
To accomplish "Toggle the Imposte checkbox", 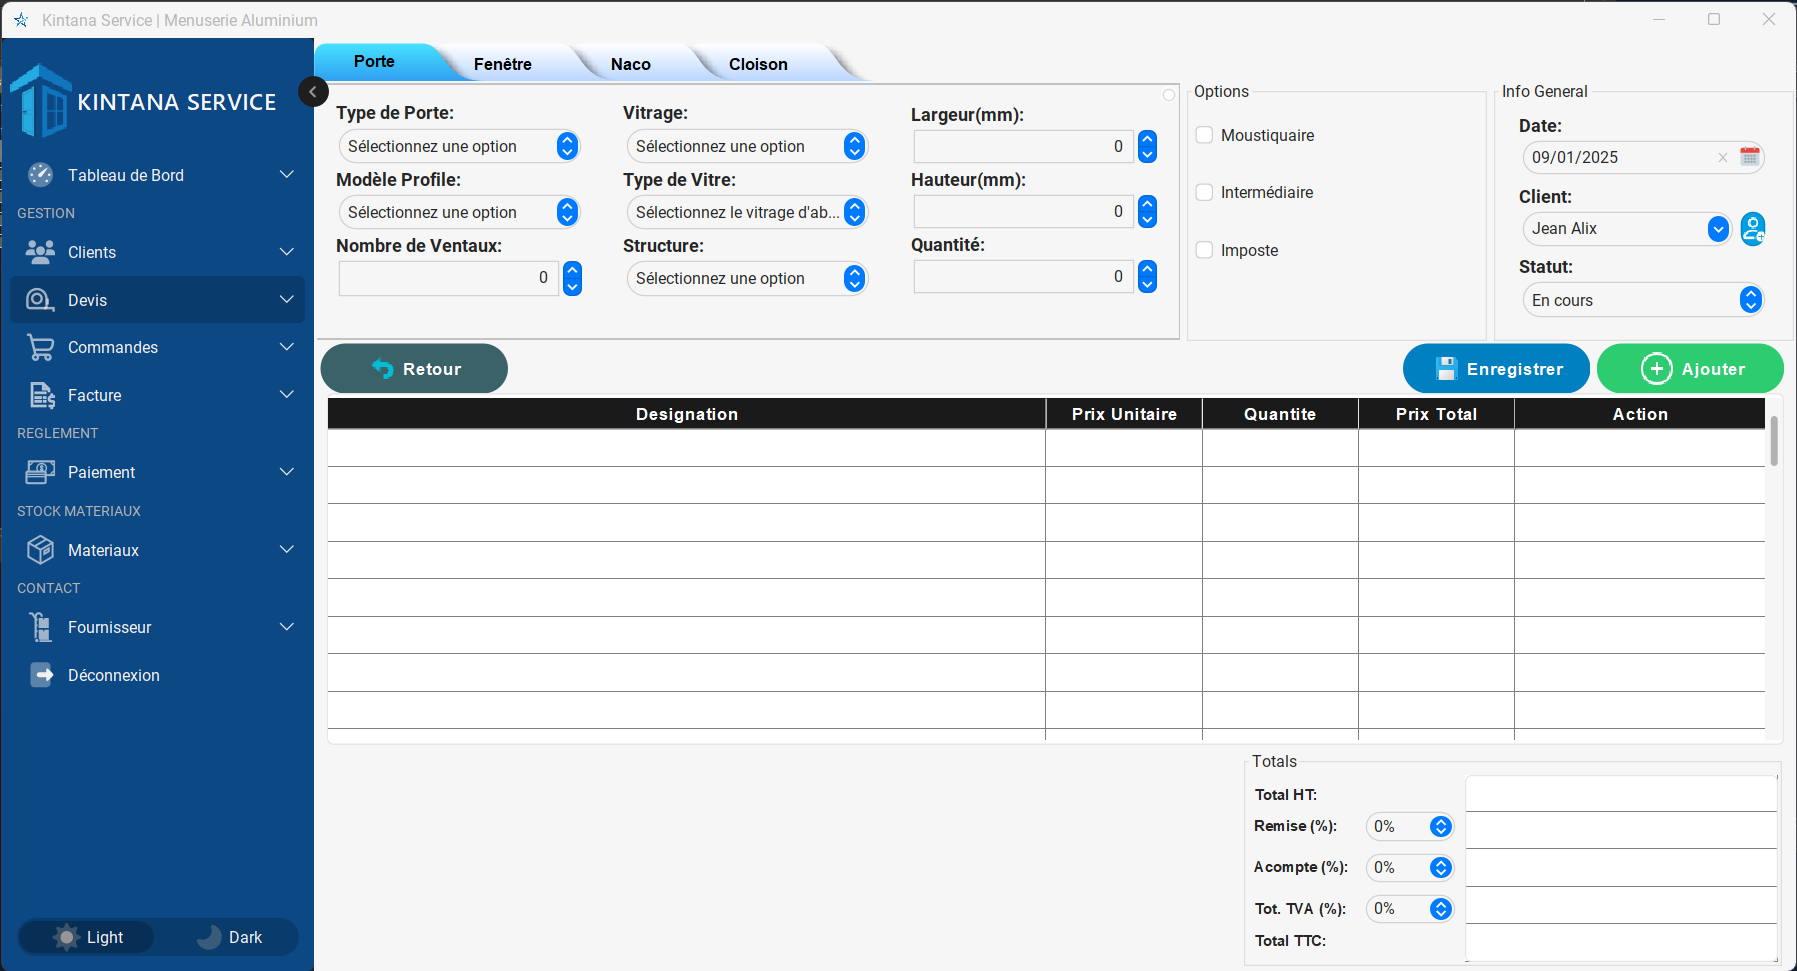I will coord(1204,250).
